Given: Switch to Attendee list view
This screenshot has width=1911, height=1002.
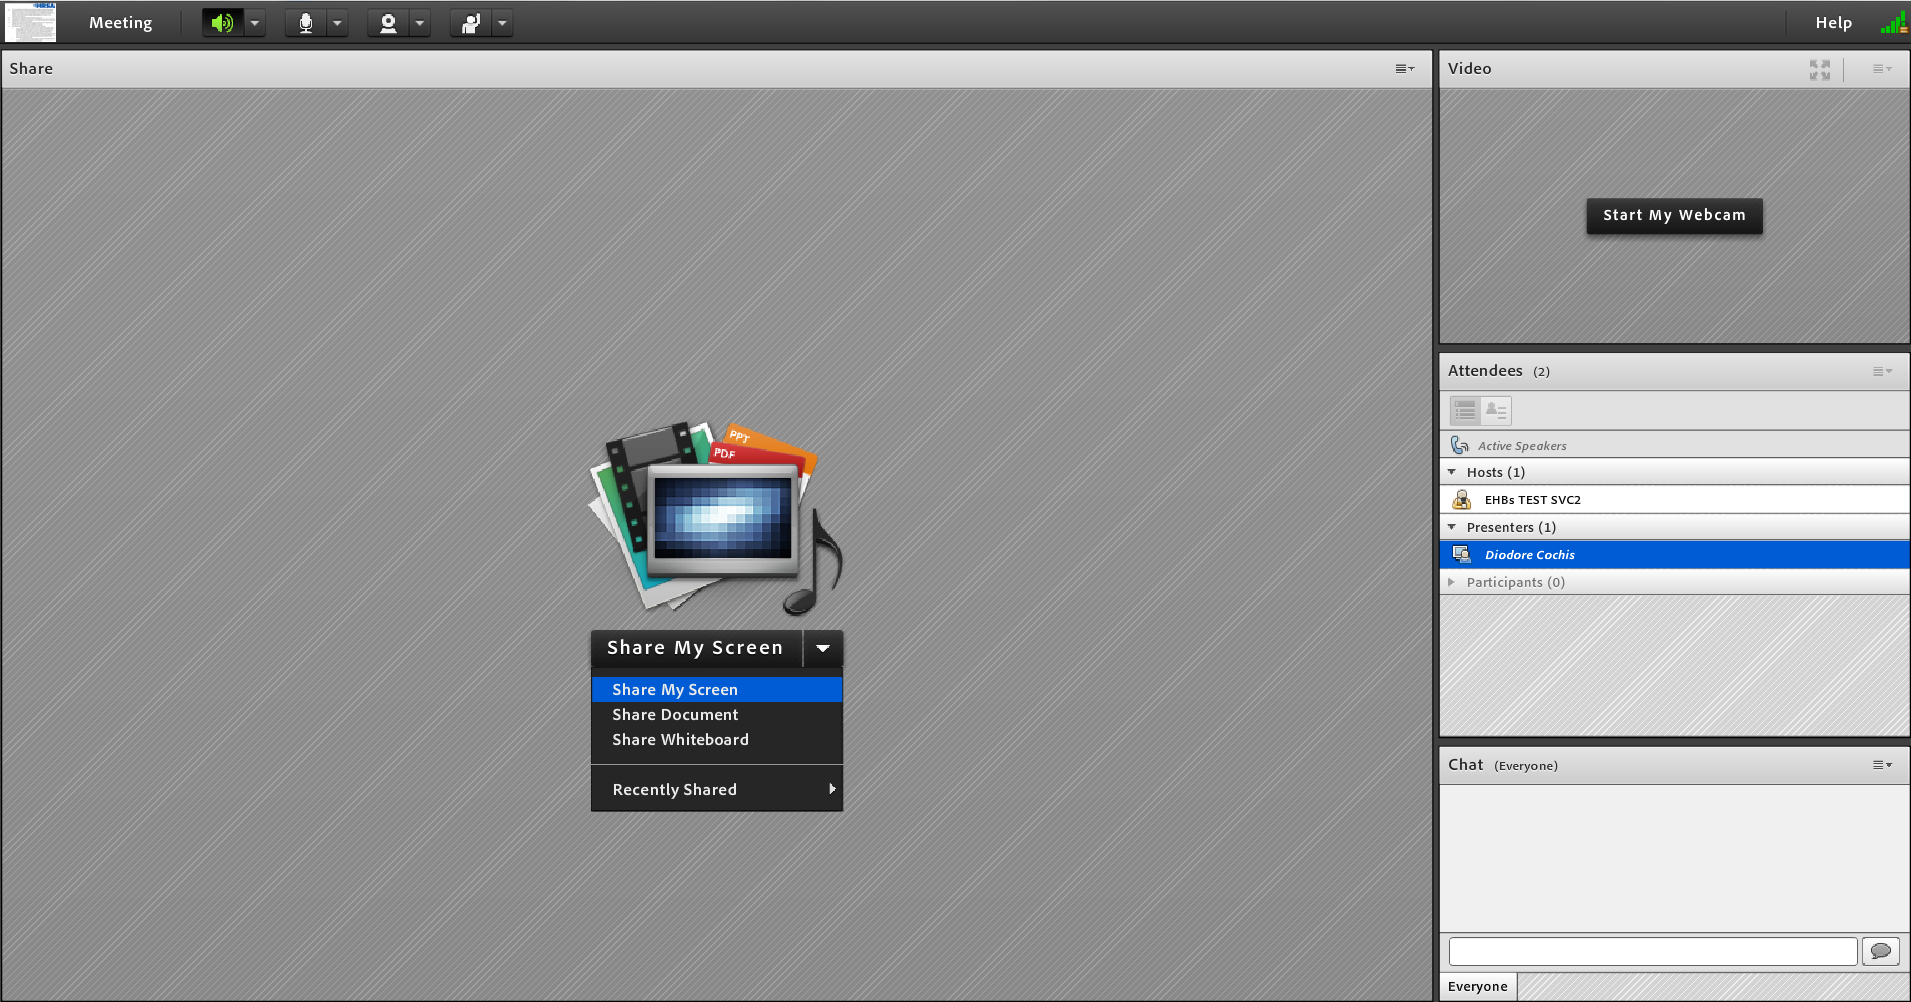Looking at the screenshot, I should [1466, 410].
